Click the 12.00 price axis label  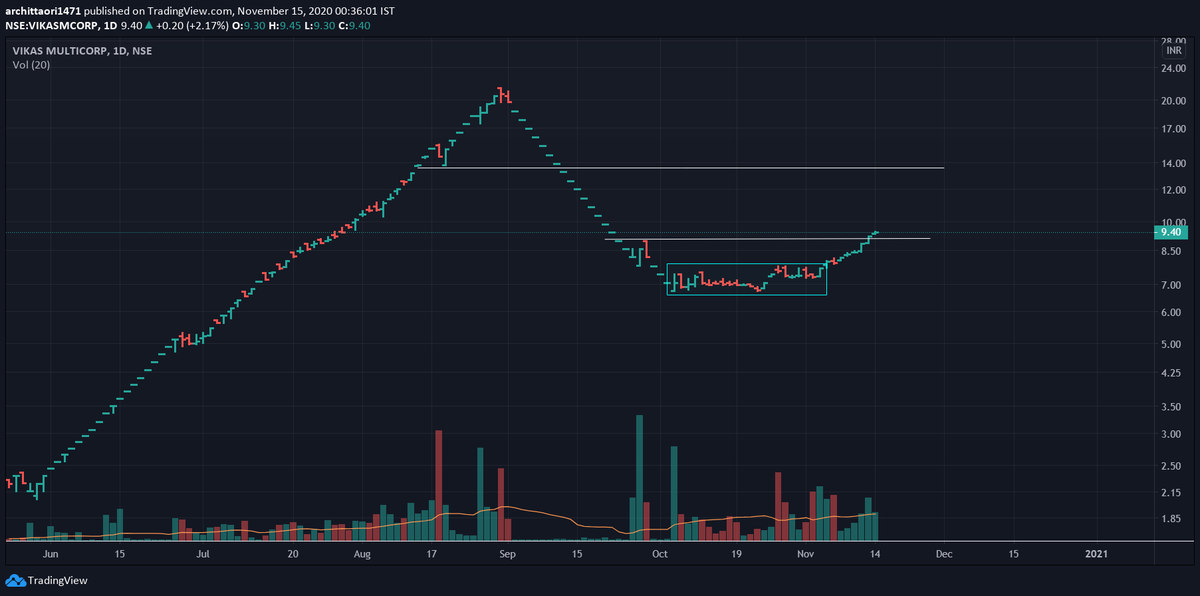point(1173,191)
